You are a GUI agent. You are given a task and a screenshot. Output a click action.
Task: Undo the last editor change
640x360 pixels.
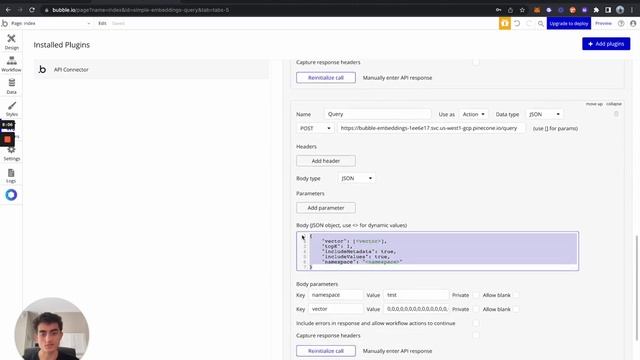tap(517, 23)
